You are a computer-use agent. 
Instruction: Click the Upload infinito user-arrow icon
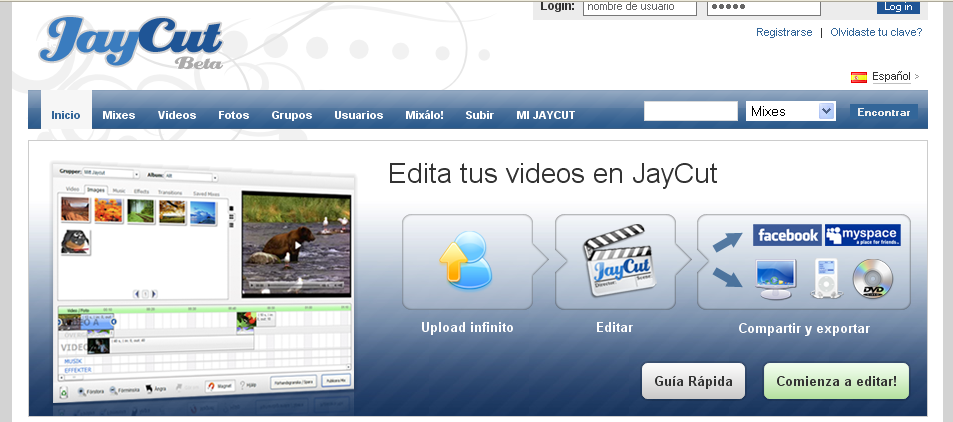(x=465, y=260)
